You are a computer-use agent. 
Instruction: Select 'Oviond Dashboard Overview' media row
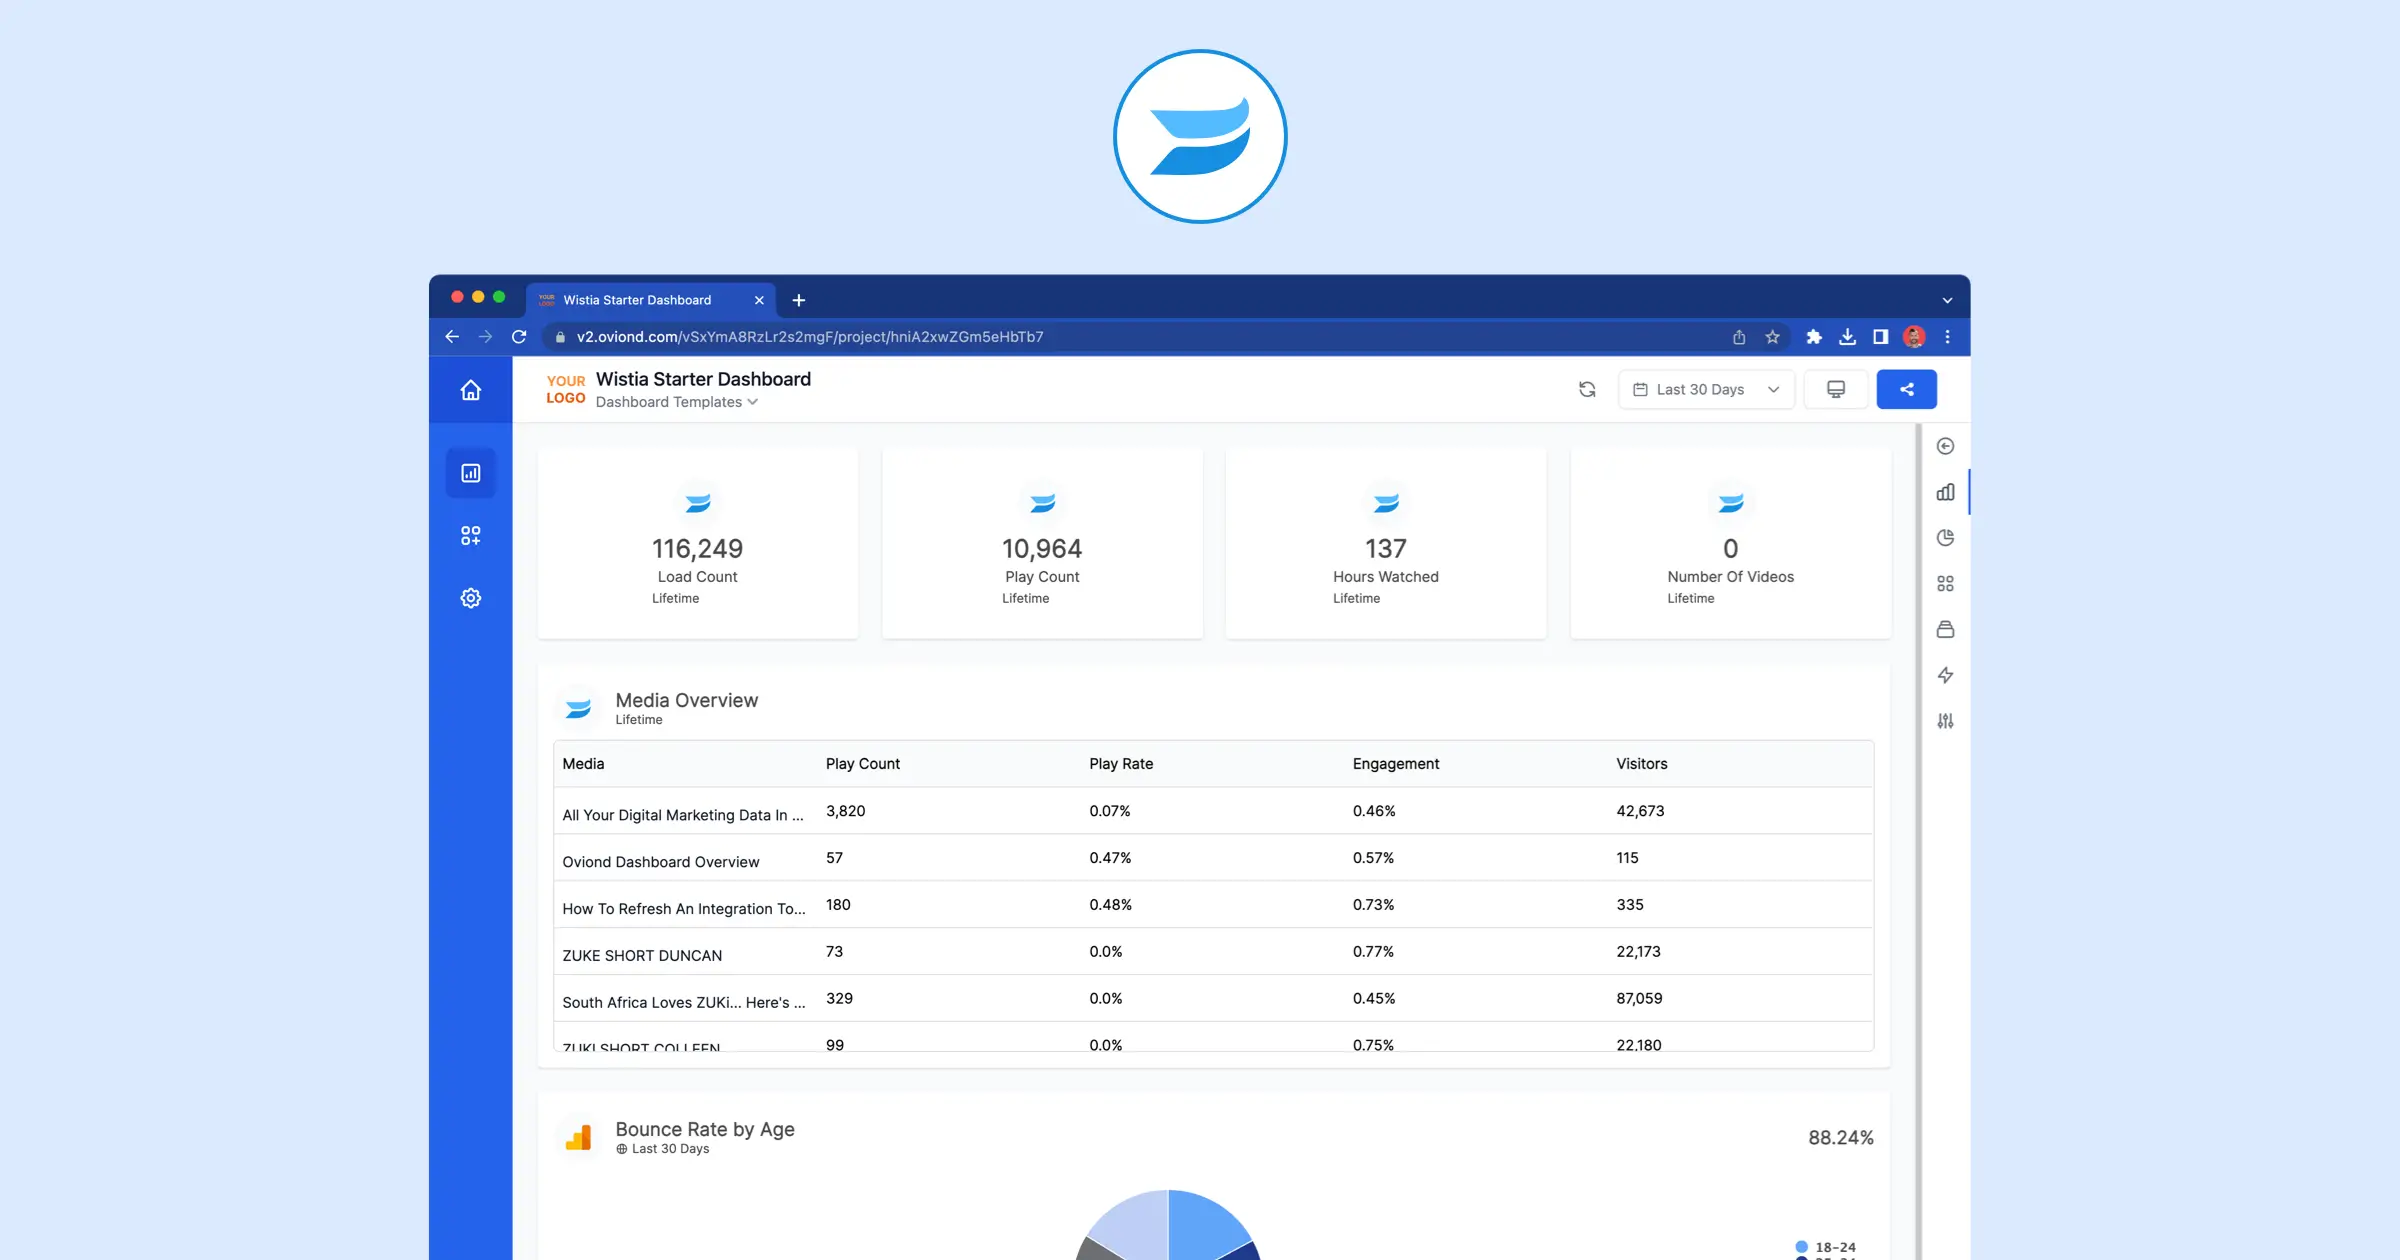tap(1213, 858)
